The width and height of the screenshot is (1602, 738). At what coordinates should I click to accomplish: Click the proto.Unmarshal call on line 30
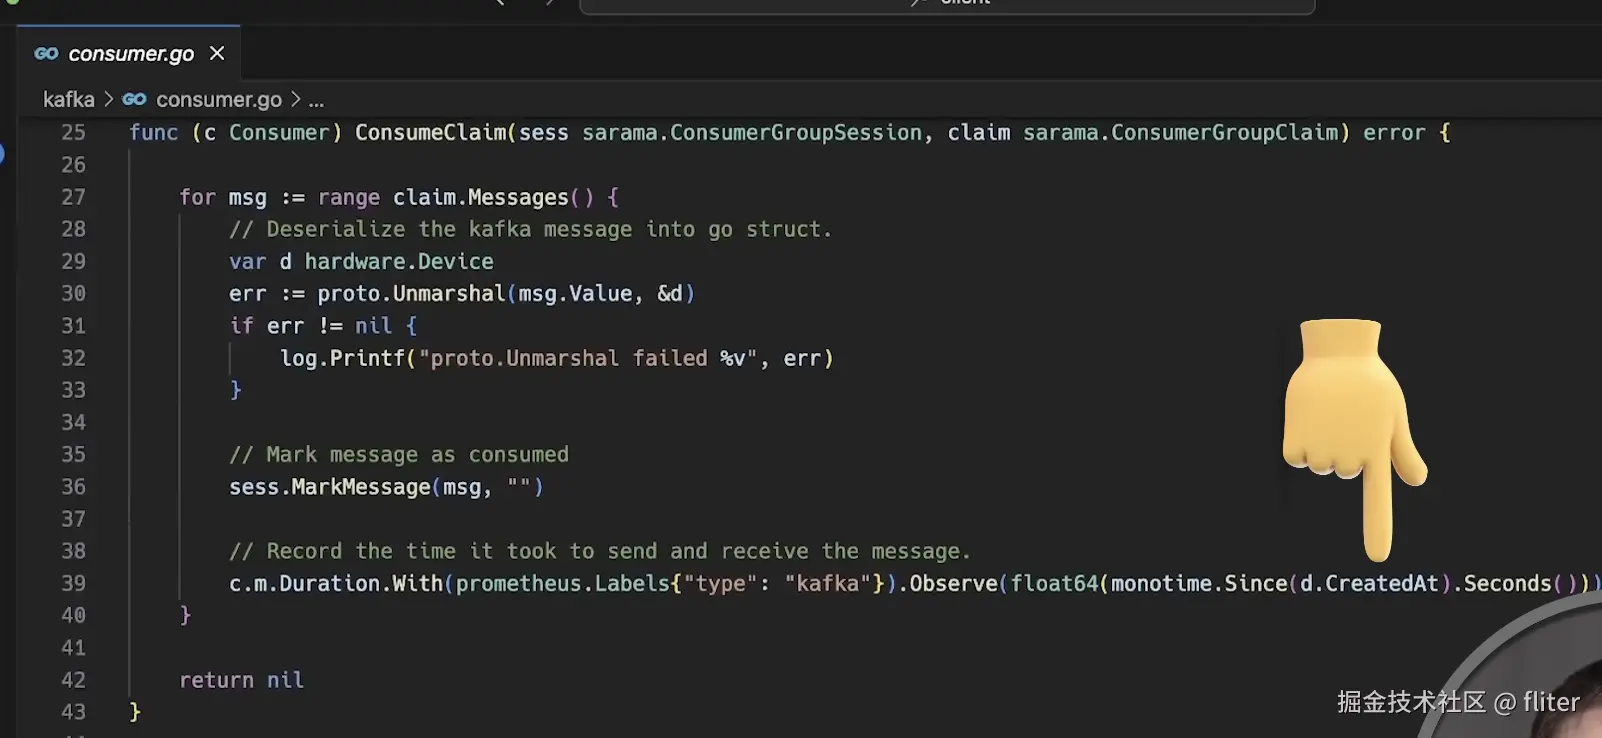411,293
